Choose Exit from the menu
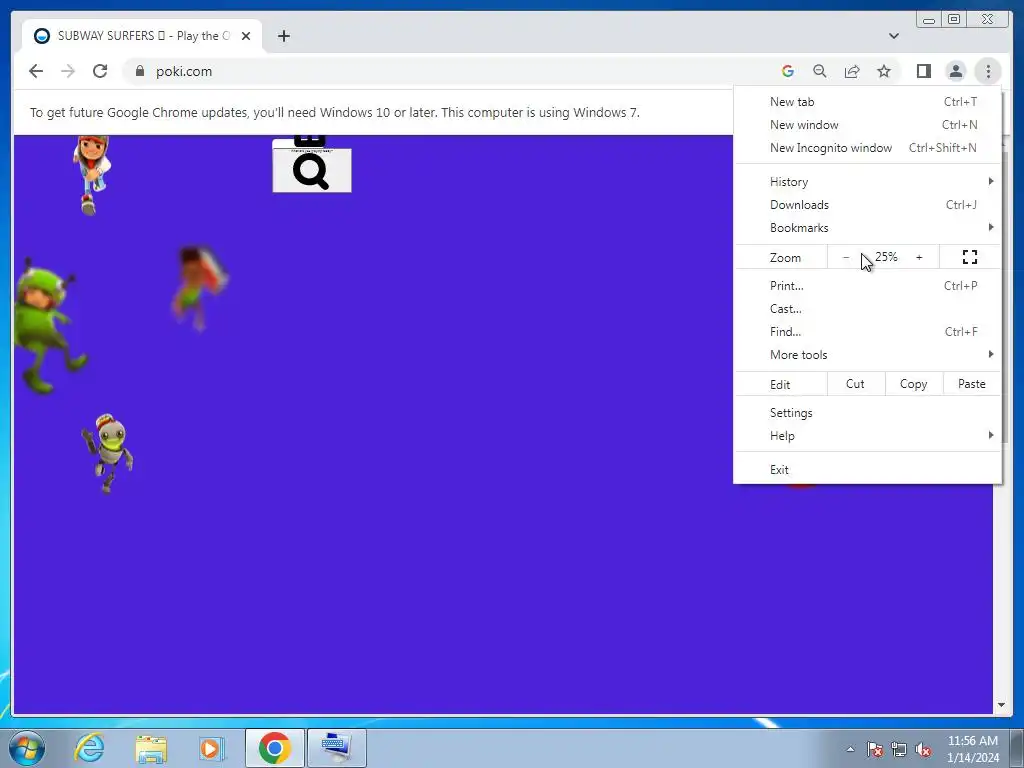This screenshot has height=768, width=1024. pos(867,470)
